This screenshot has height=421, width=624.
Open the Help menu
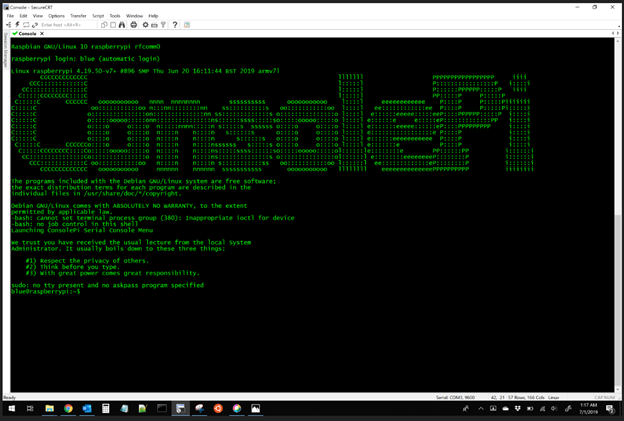(153, 16)
